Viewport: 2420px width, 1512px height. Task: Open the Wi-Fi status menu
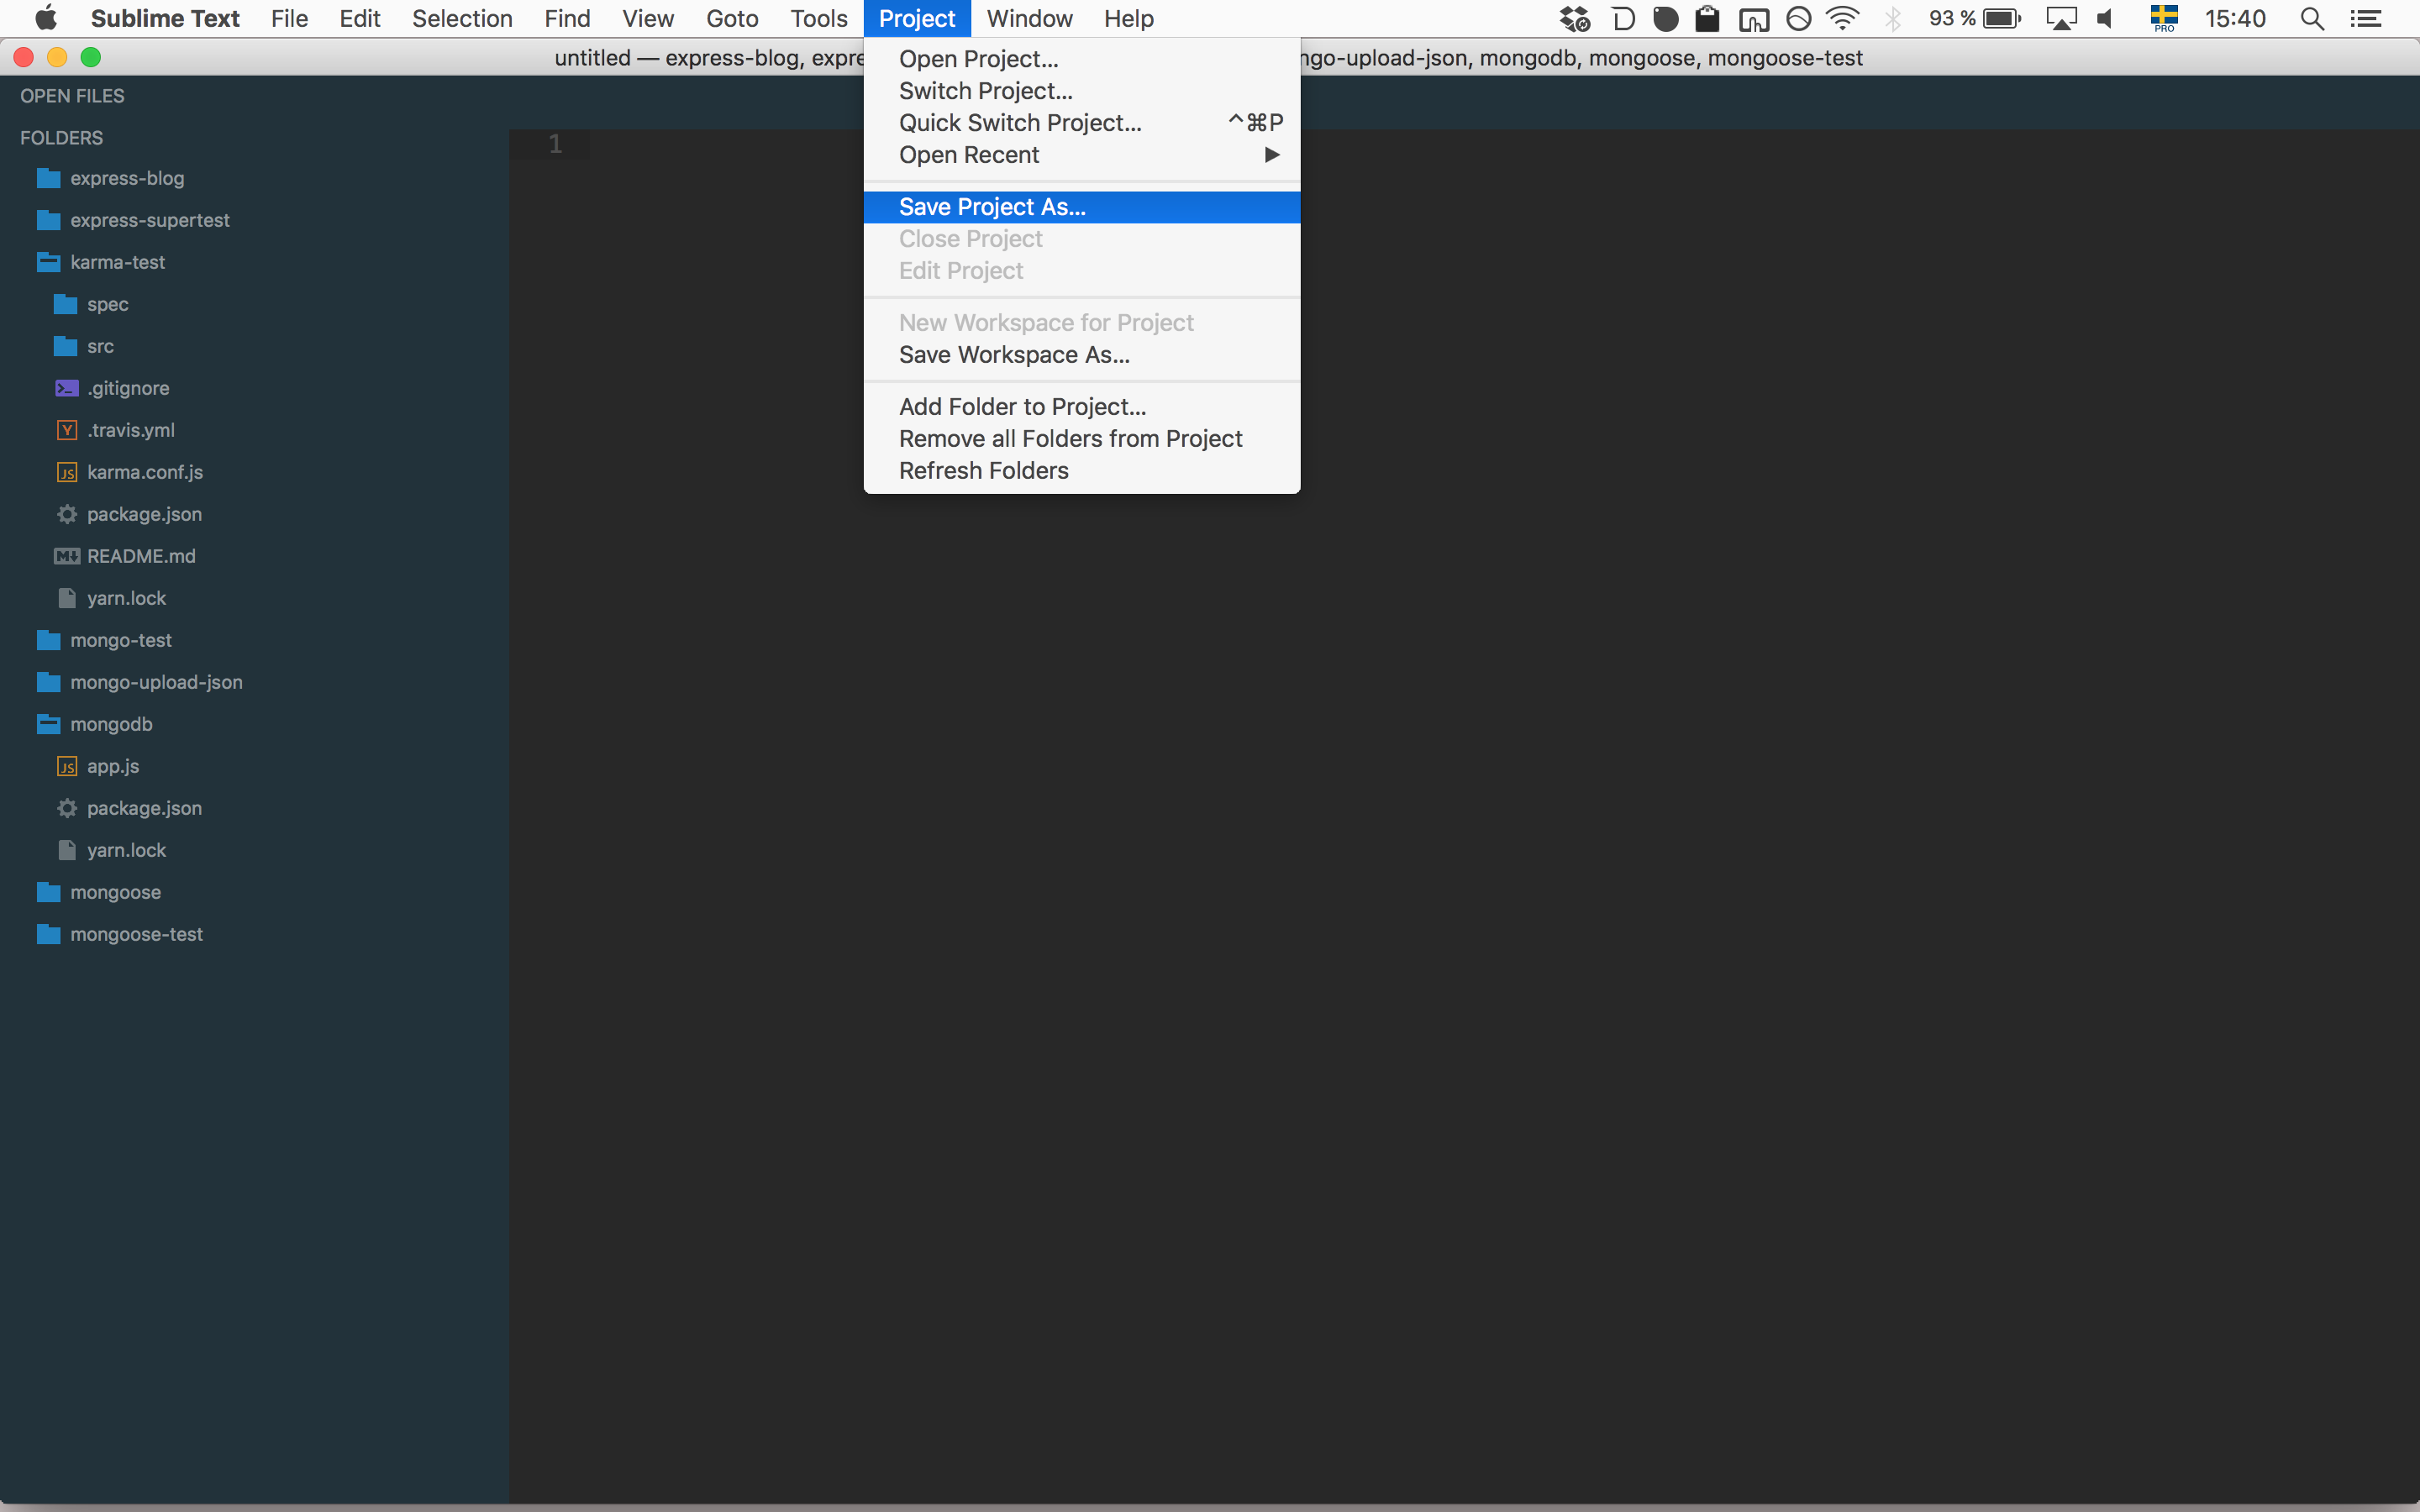pos(1841,19)
